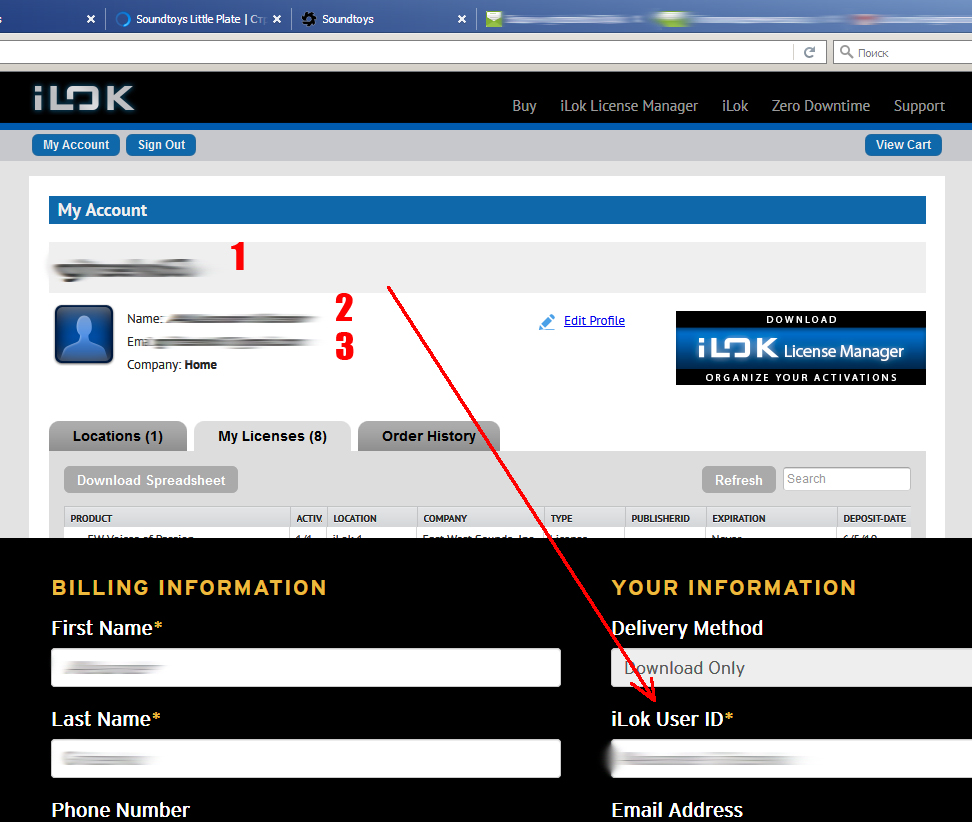Sort by TYPE column header
The height and width of the screenshot is (822, 972).
coord(585,518)
